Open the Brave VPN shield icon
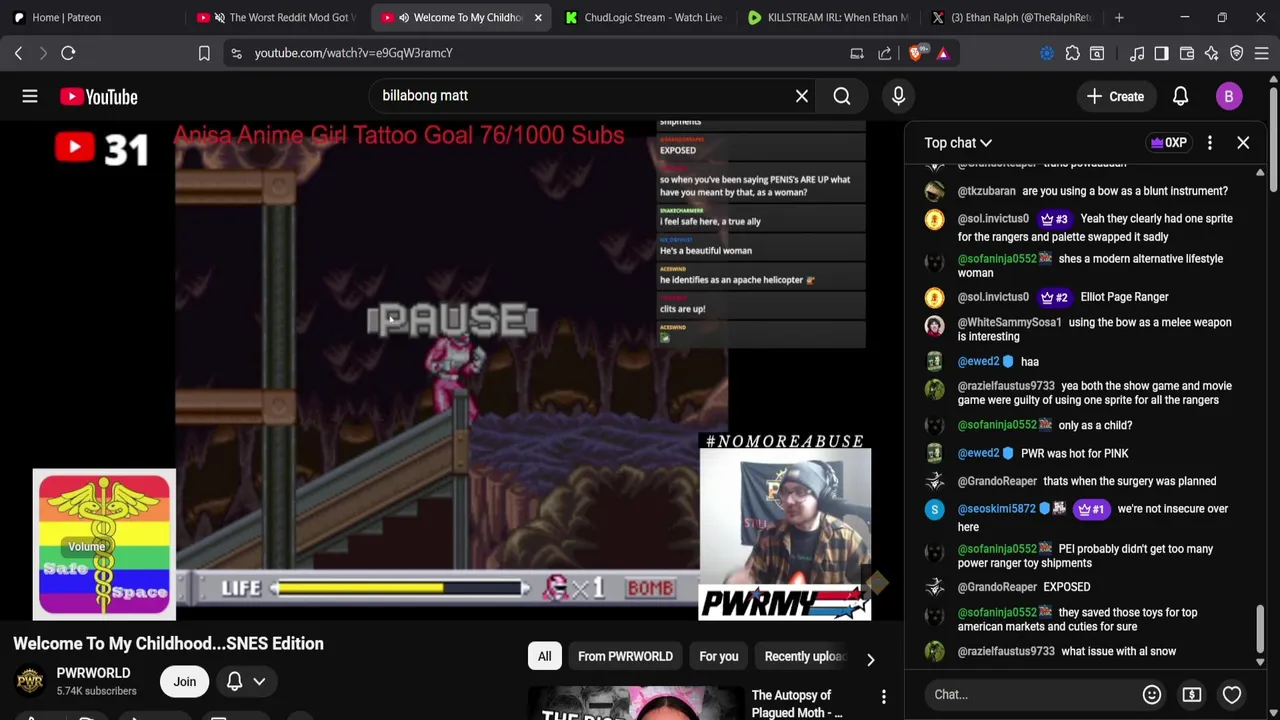The image size is (1280, 720). 1237,53
